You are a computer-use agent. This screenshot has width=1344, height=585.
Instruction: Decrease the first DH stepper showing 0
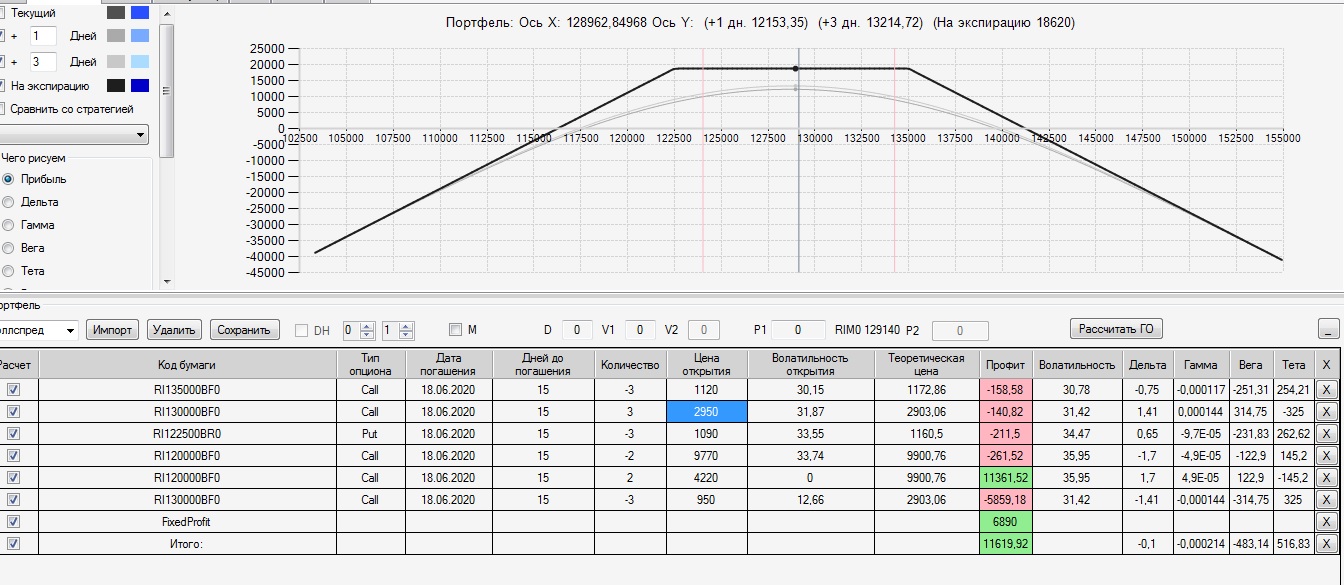[x=367, y=334]
